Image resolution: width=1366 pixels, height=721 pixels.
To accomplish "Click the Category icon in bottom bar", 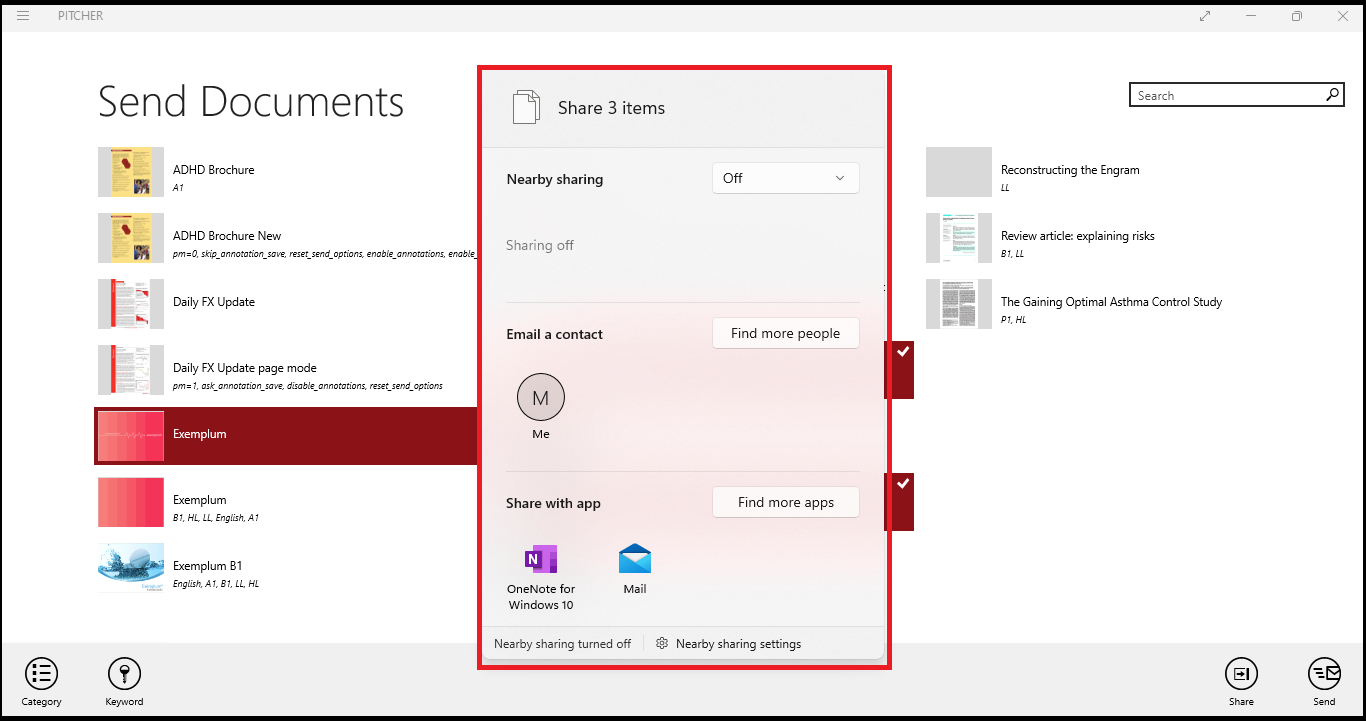I will 41,674.
